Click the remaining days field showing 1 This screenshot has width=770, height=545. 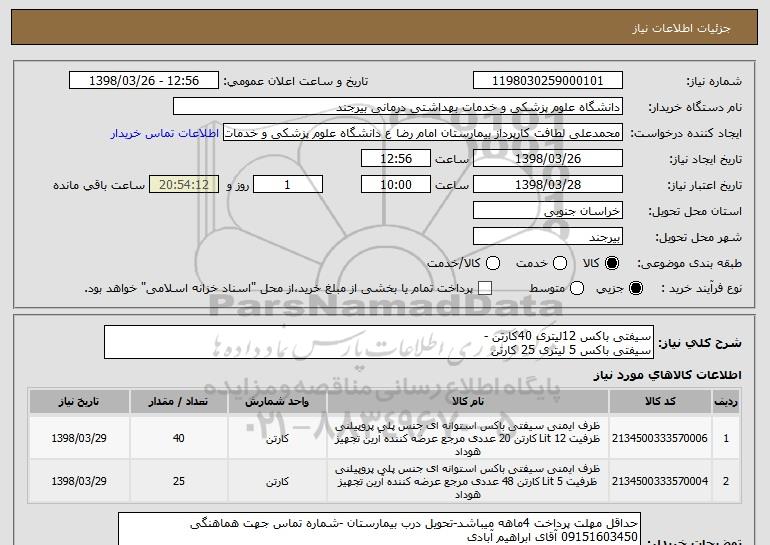[x=288, y=185]
